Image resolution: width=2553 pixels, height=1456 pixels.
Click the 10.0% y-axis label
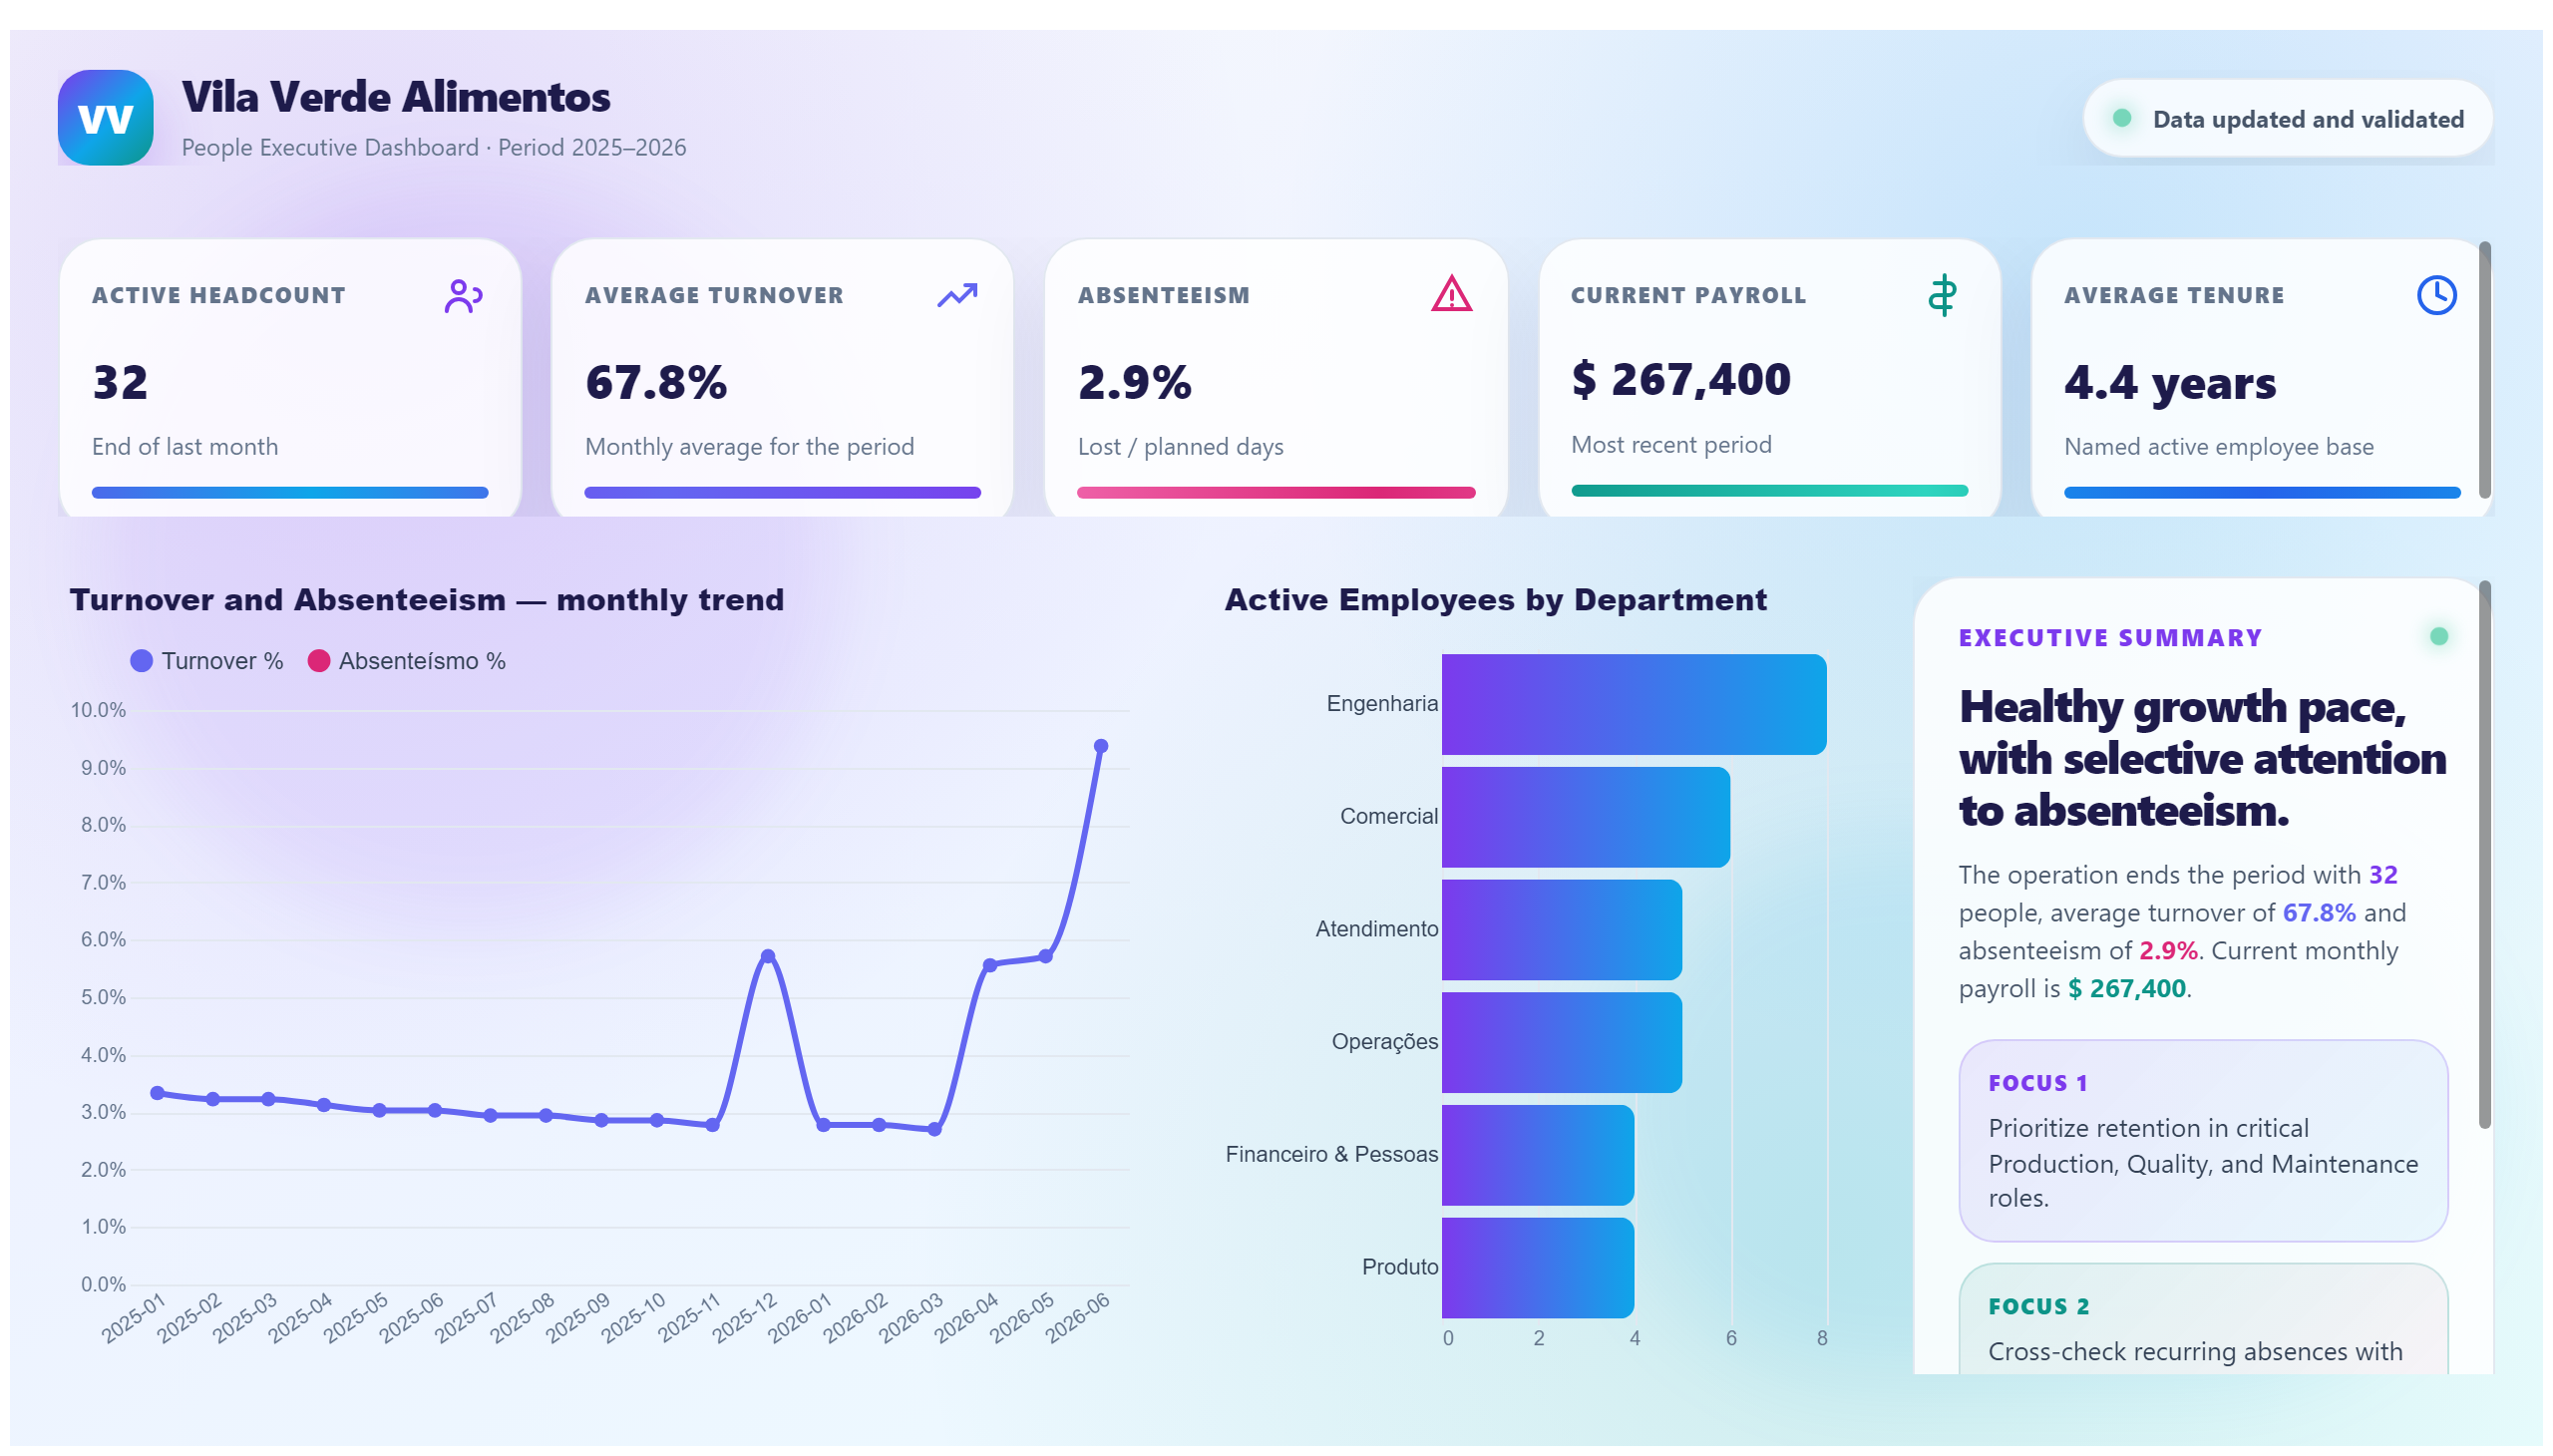(x=98, y=710)
